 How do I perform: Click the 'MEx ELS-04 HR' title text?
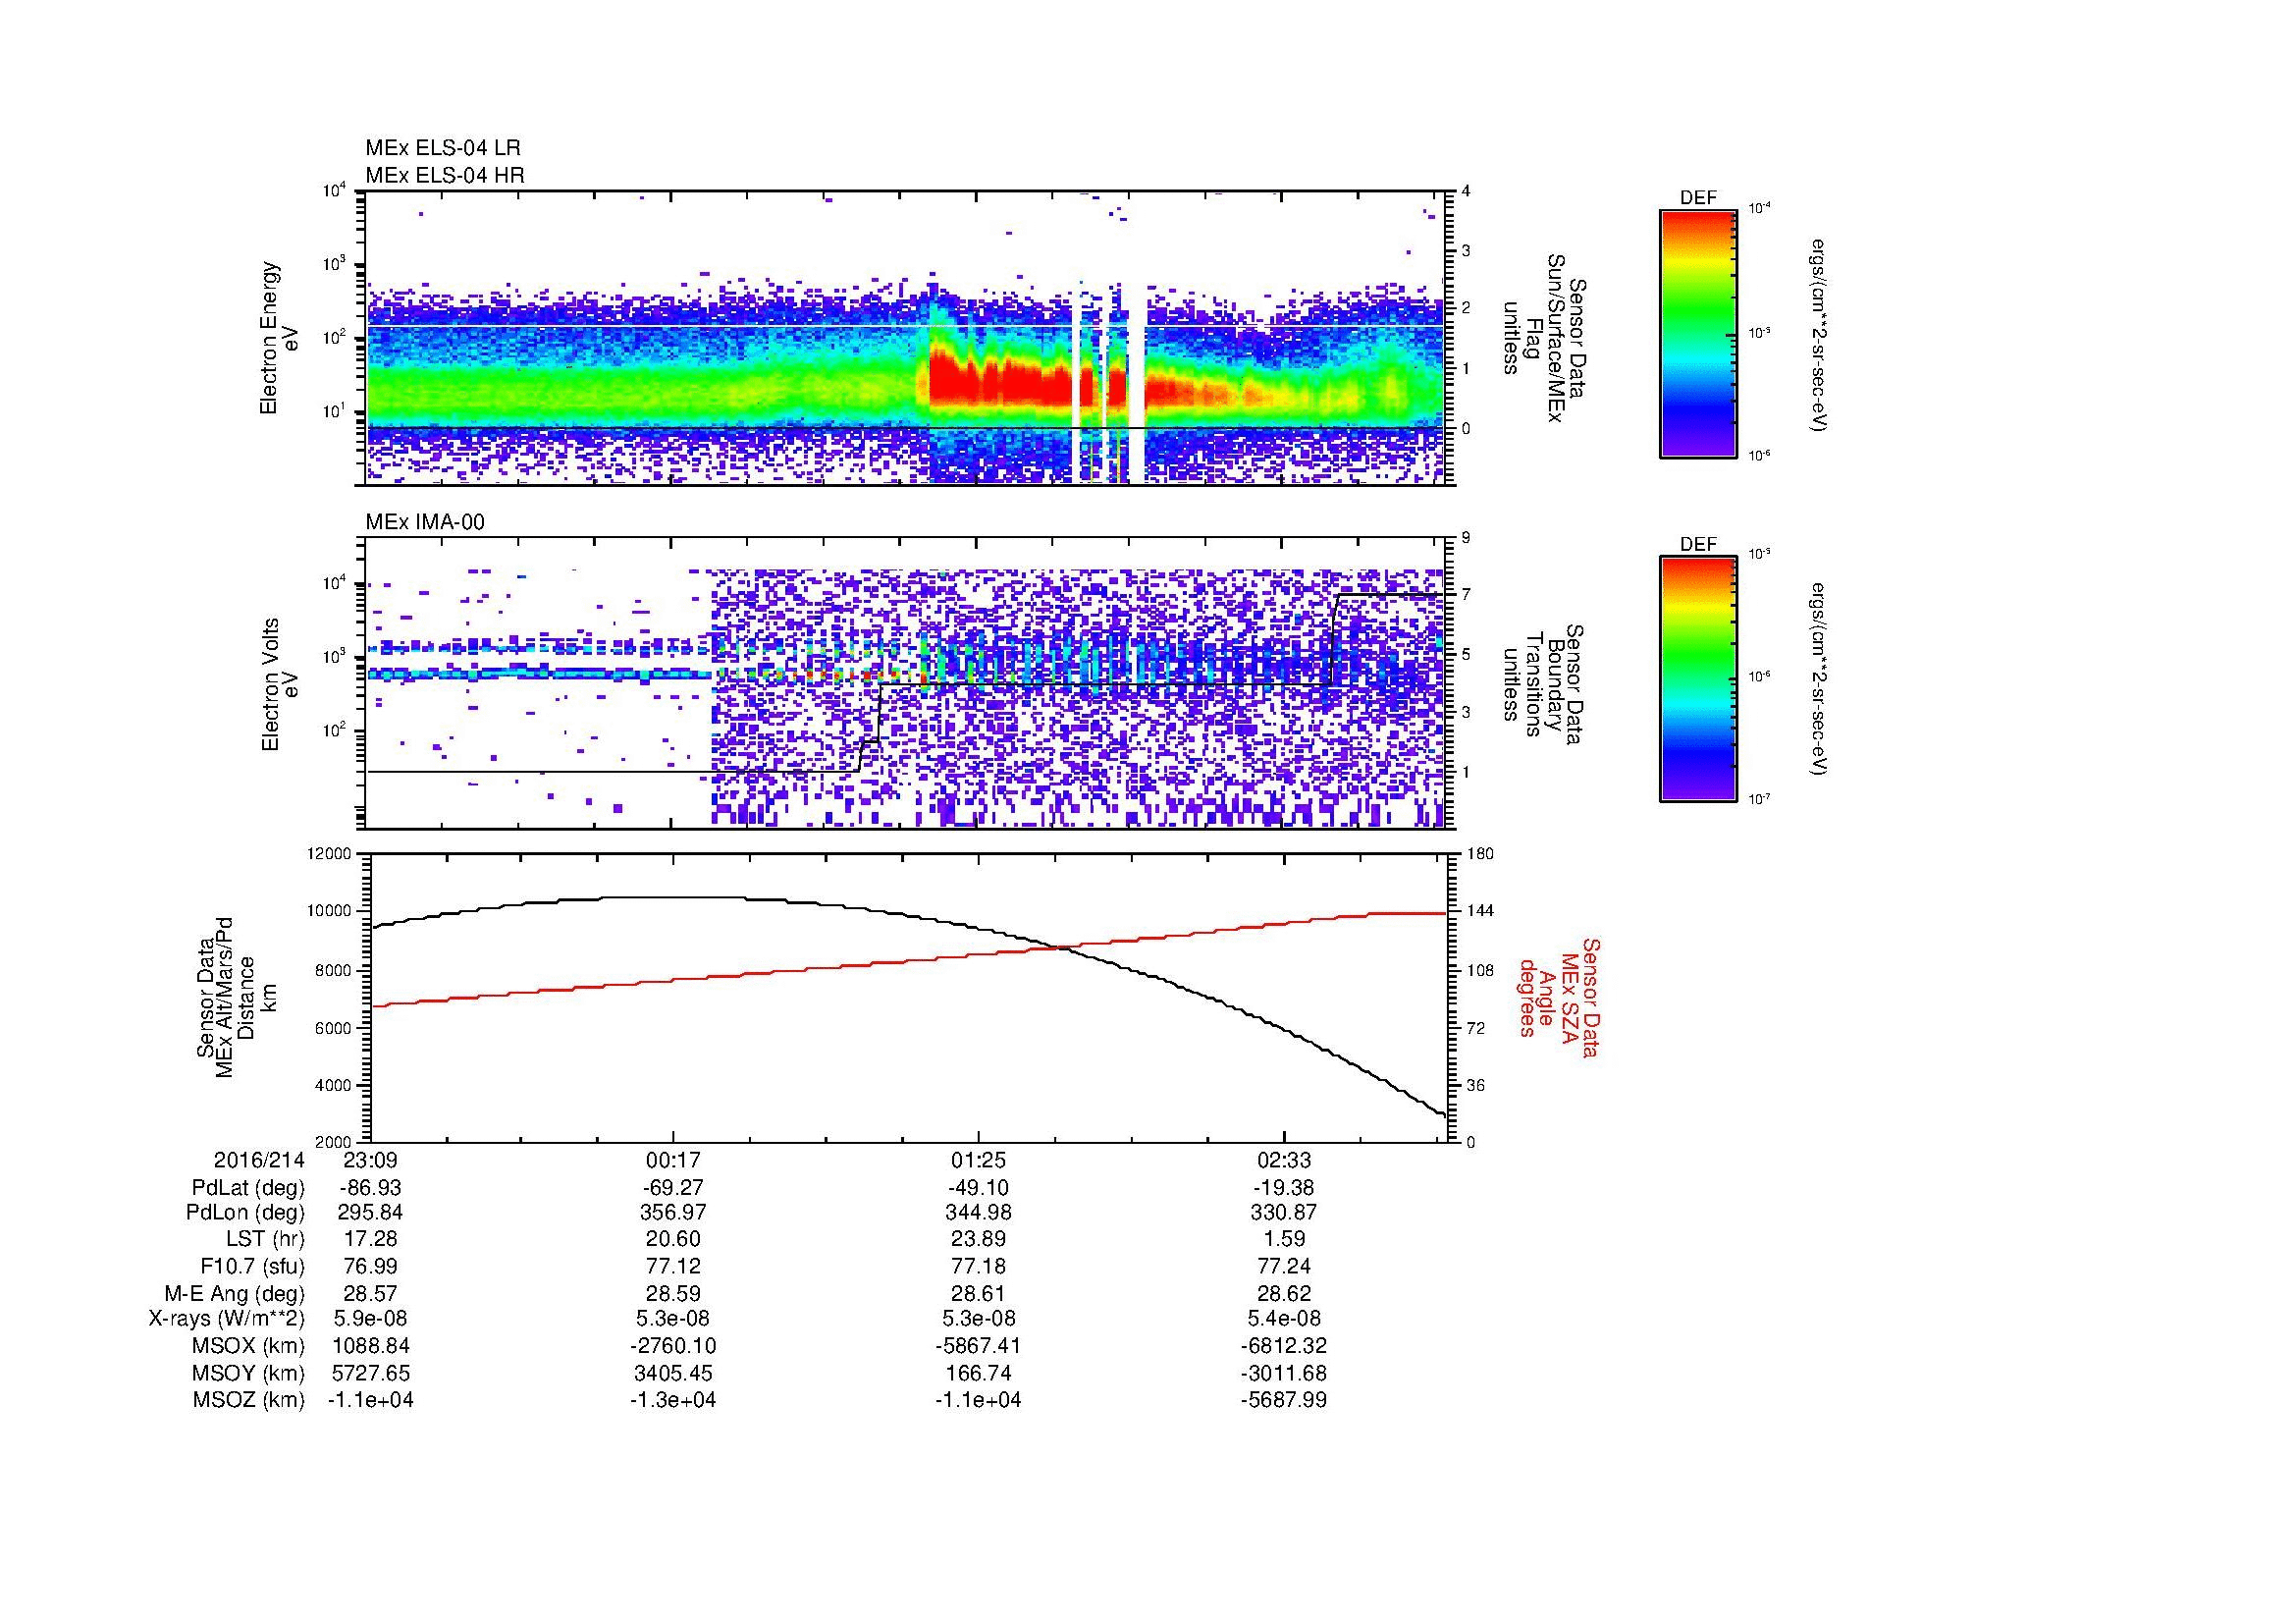click(x=445, y=175)
